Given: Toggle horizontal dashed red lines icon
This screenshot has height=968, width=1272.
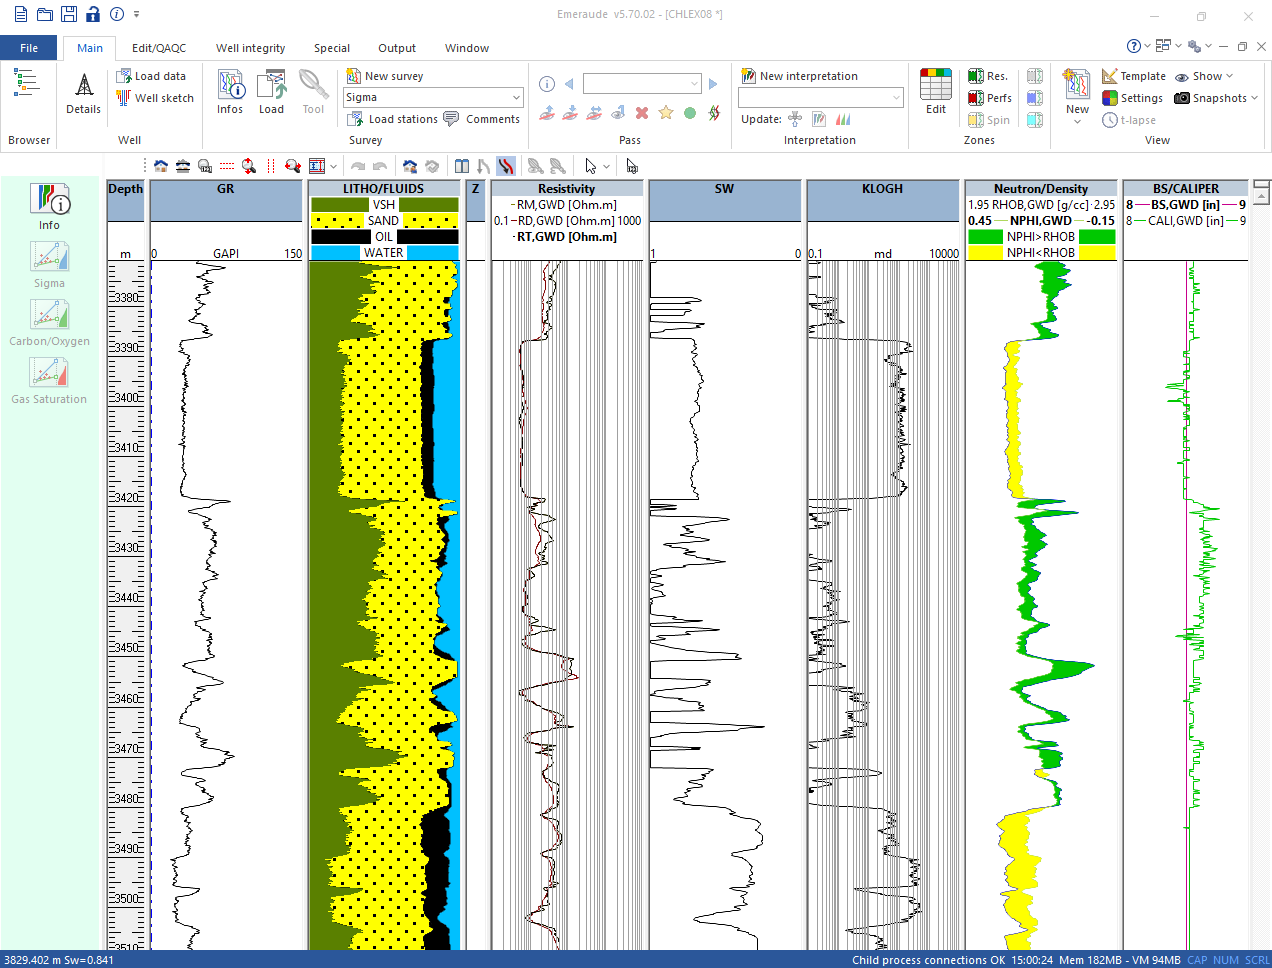Looking at the screenshot, I should 227,166.
